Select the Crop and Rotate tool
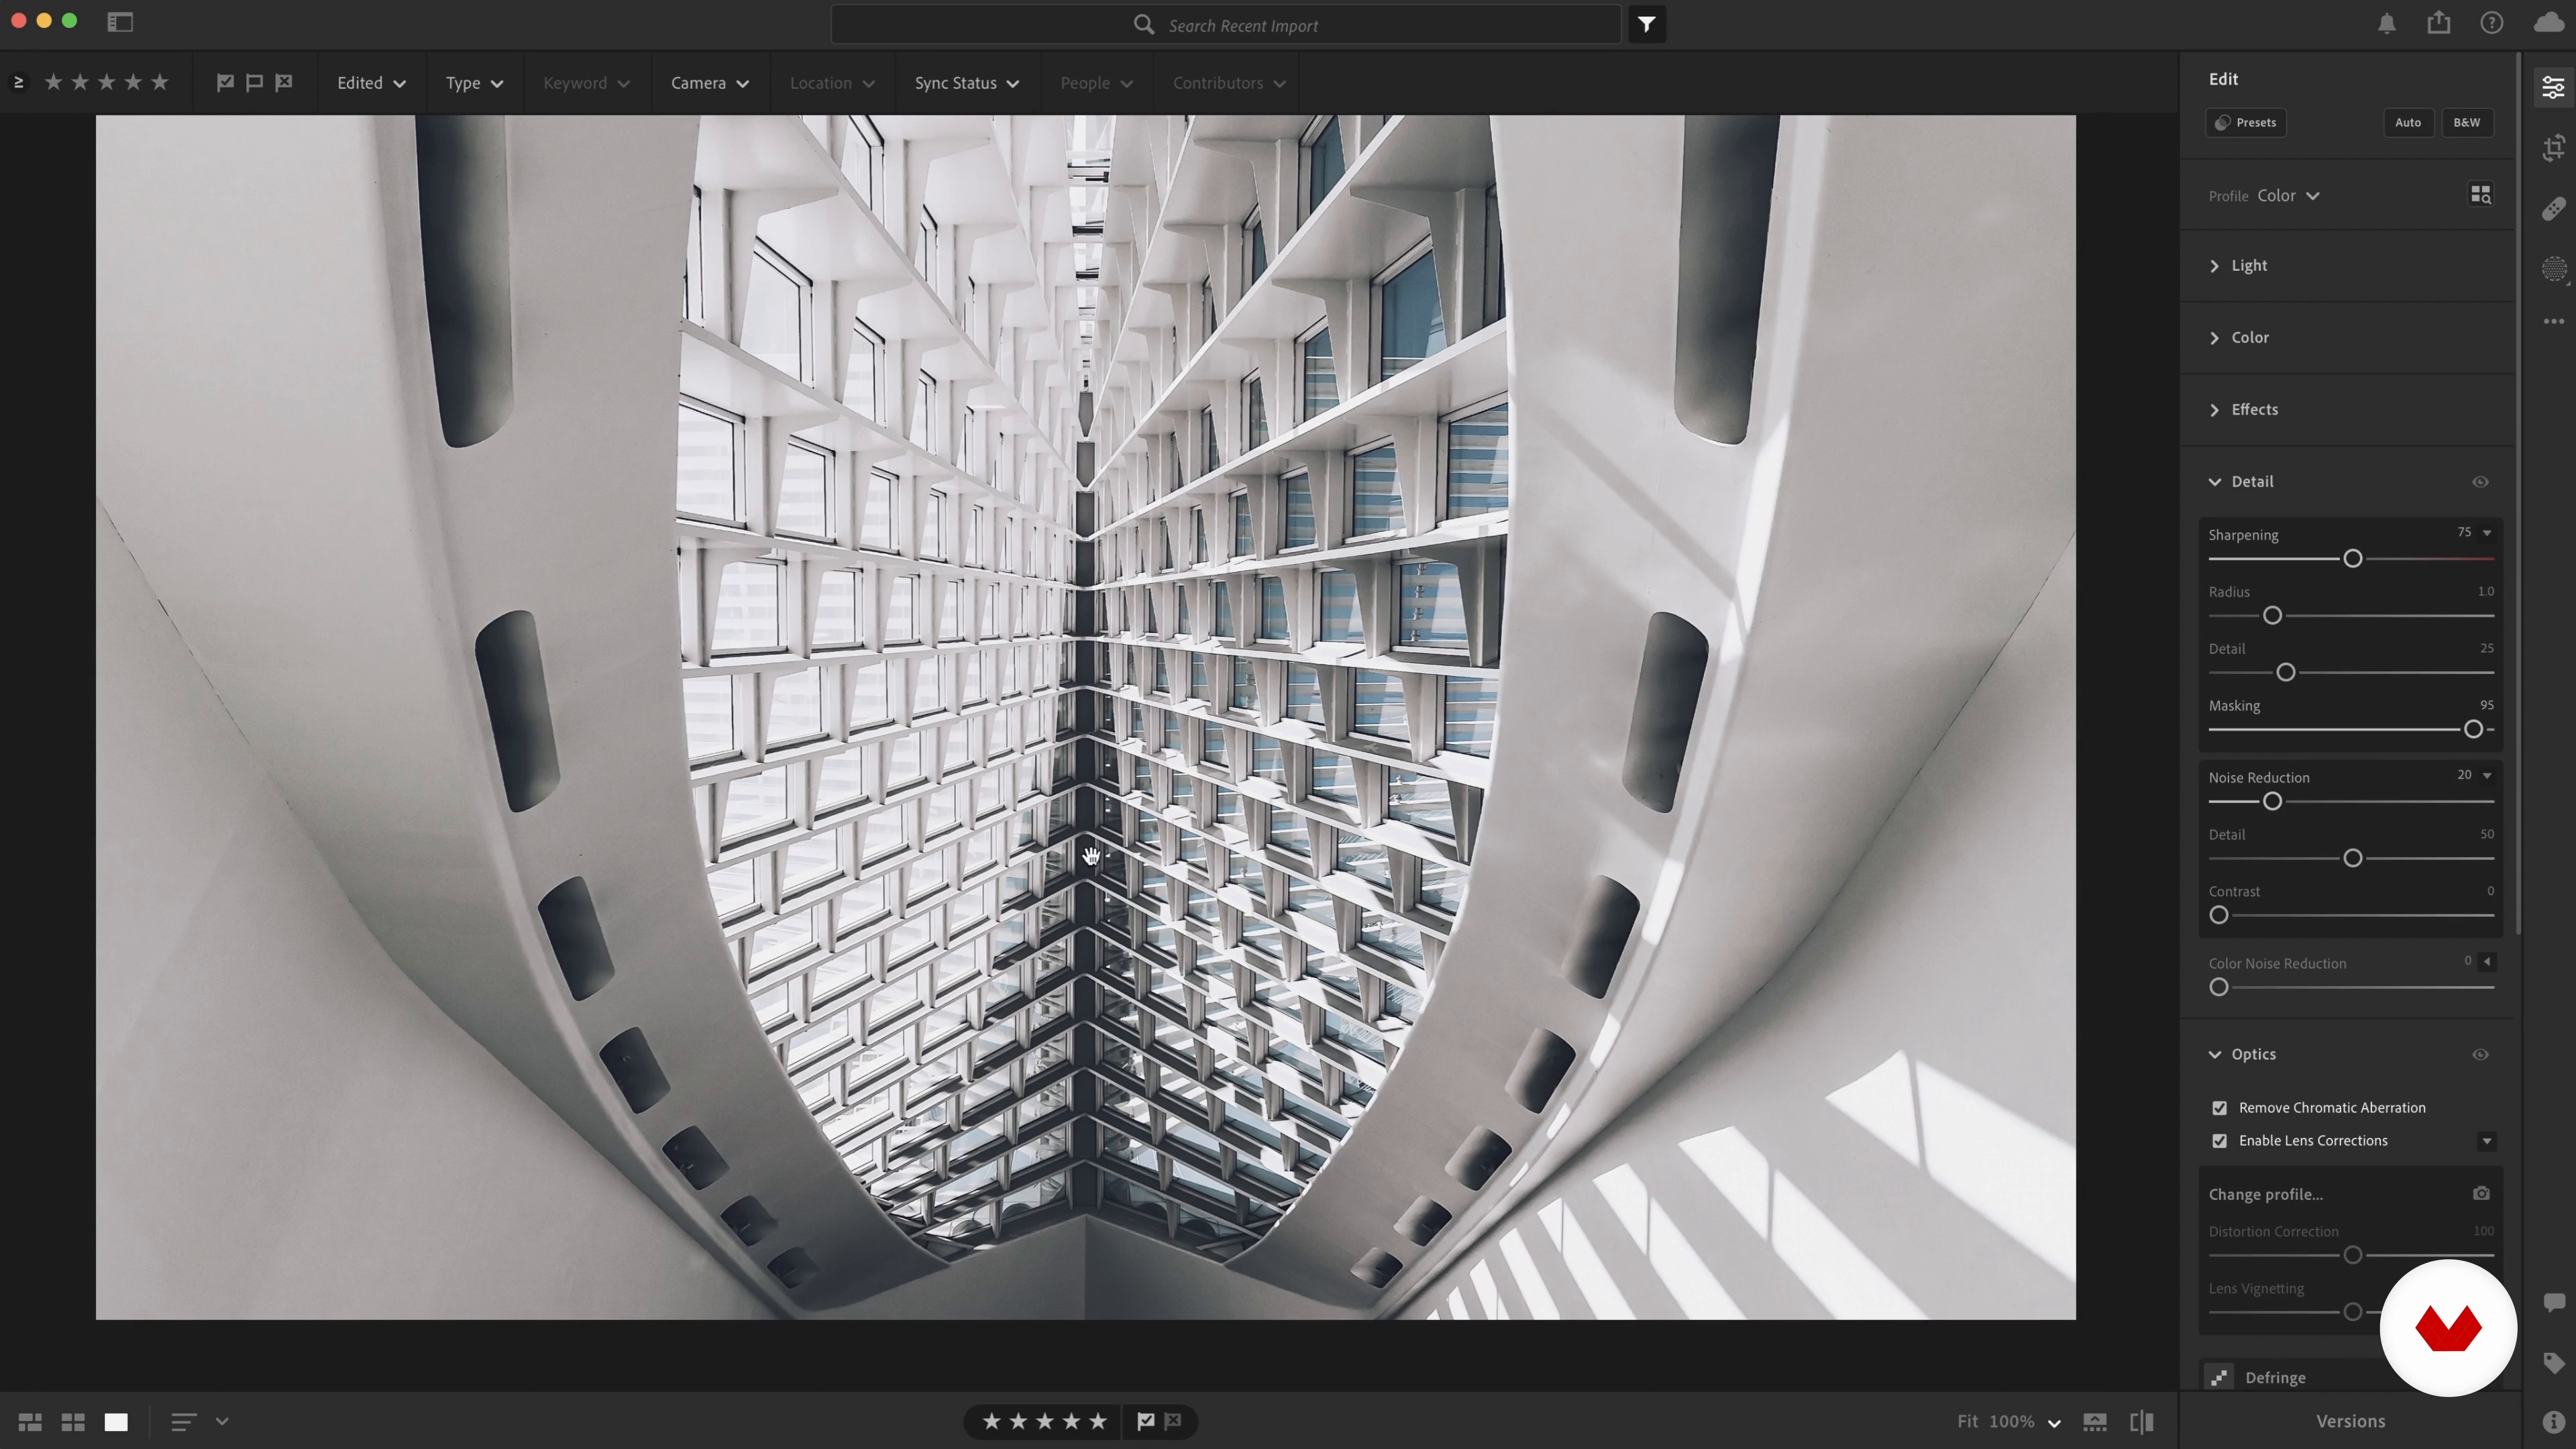Viewport: 2576px width, 1449px height. click(x=2553, y=148)
